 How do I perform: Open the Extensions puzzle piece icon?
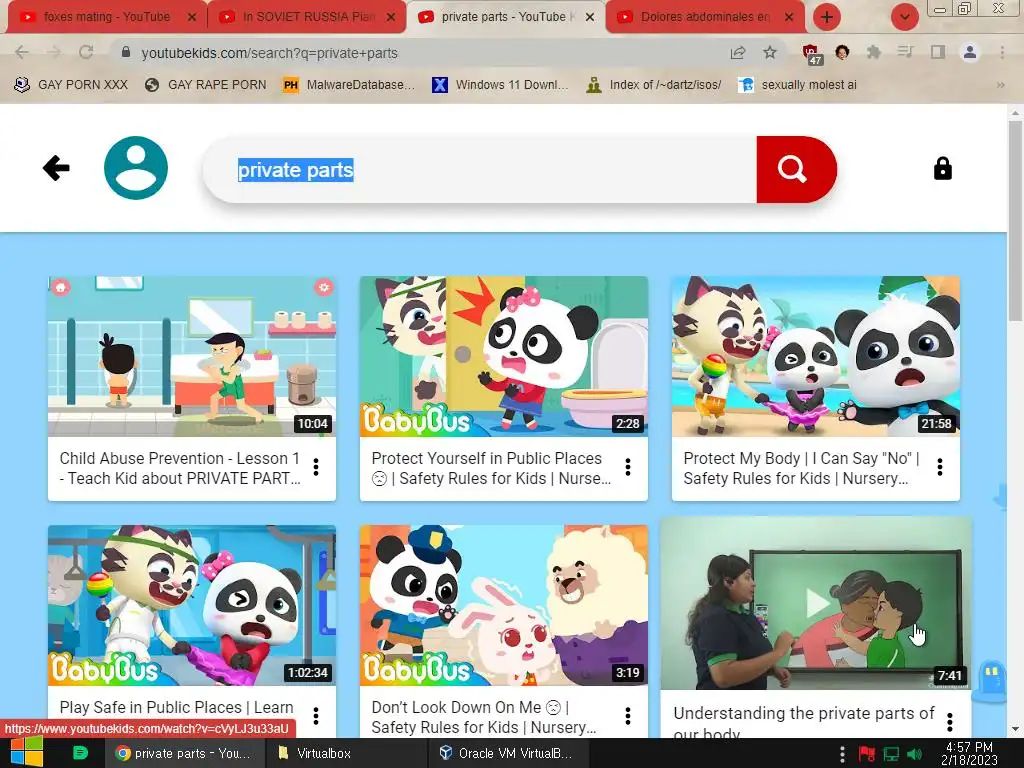pos(874,52)
